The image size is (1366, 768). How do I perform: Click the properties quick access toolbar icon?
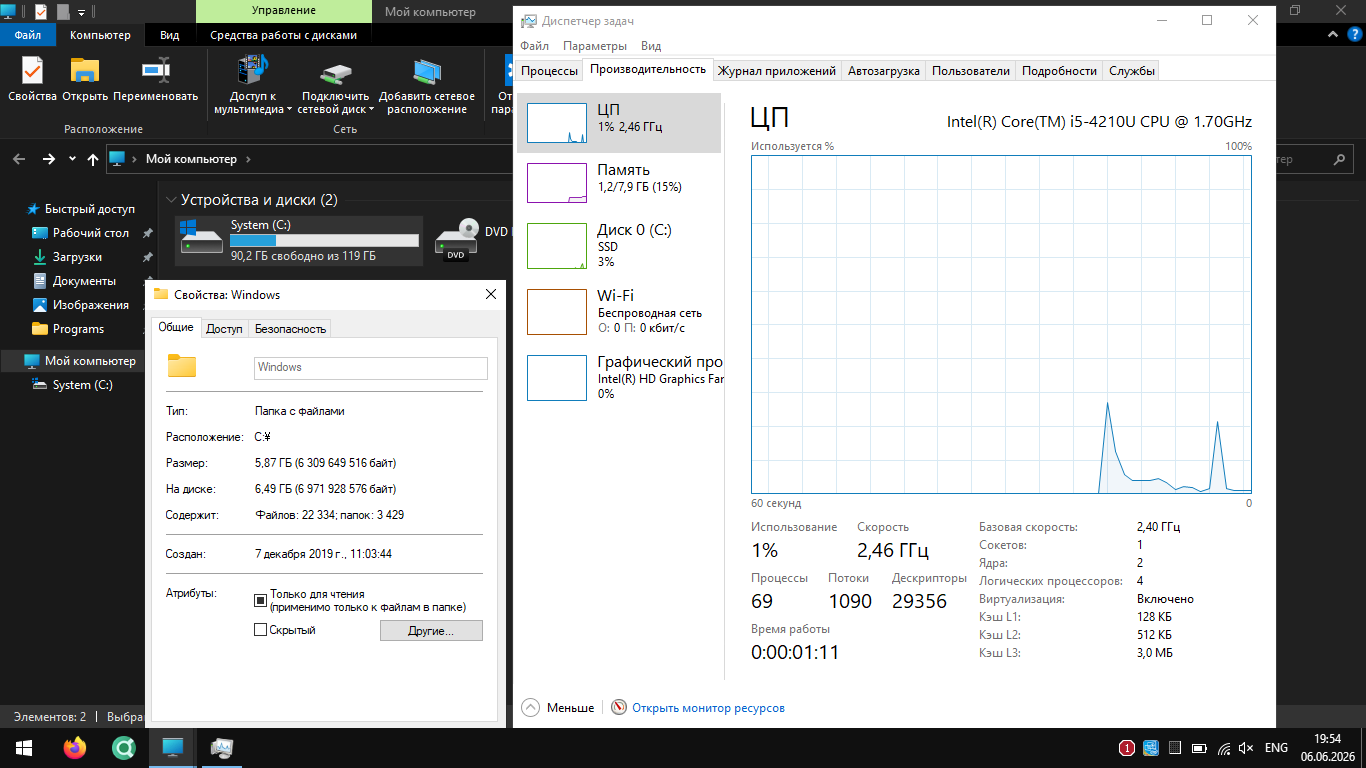41,12
